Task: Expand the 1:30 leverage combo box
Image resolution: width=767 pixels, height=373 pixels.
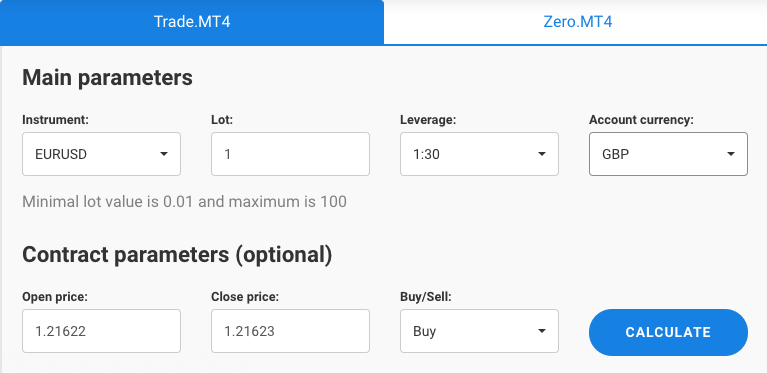Action: (479, 154)
